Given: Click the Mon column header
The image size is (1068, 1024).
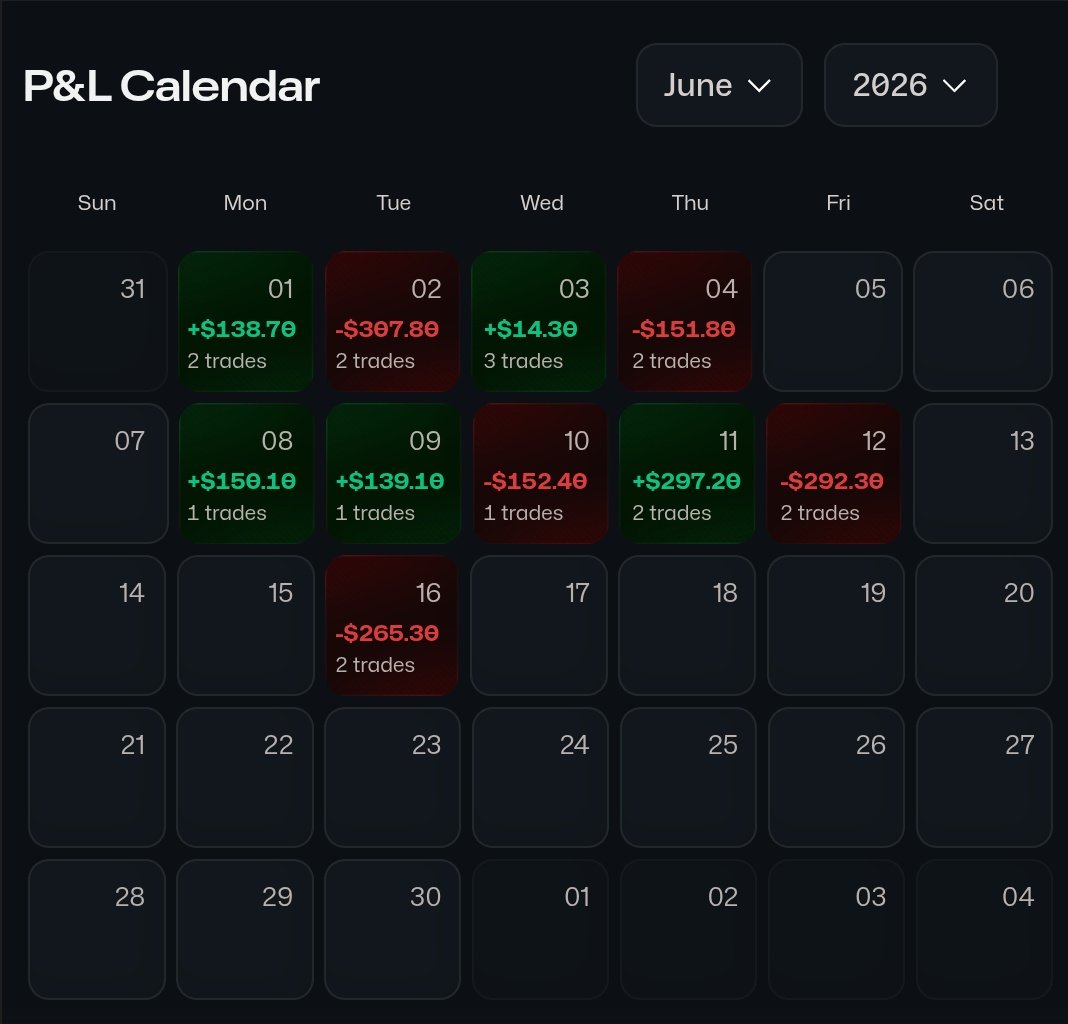Looking at the screenshot, I should click(x=245, y=203).
